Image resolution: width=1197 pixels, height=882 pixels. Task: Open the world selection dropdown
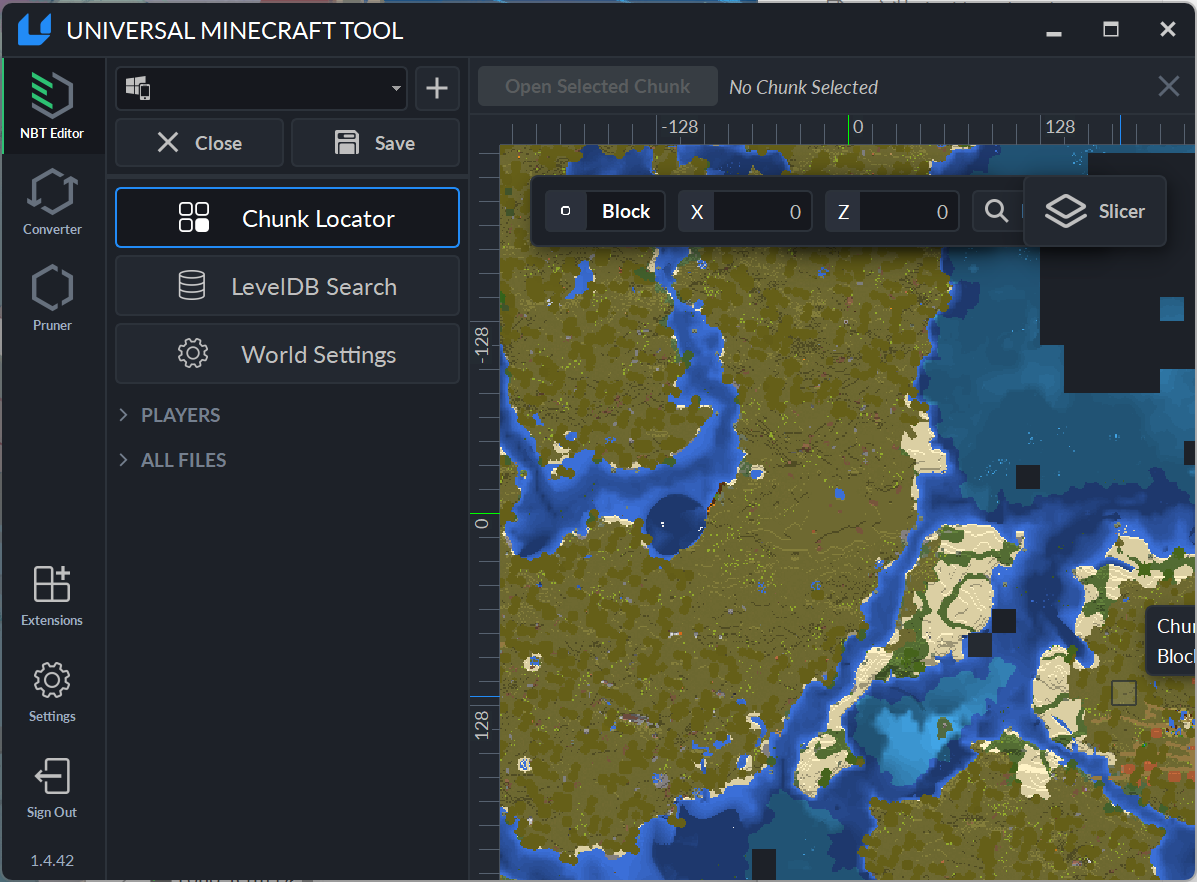pyautogui.click(x=261, y=88)
